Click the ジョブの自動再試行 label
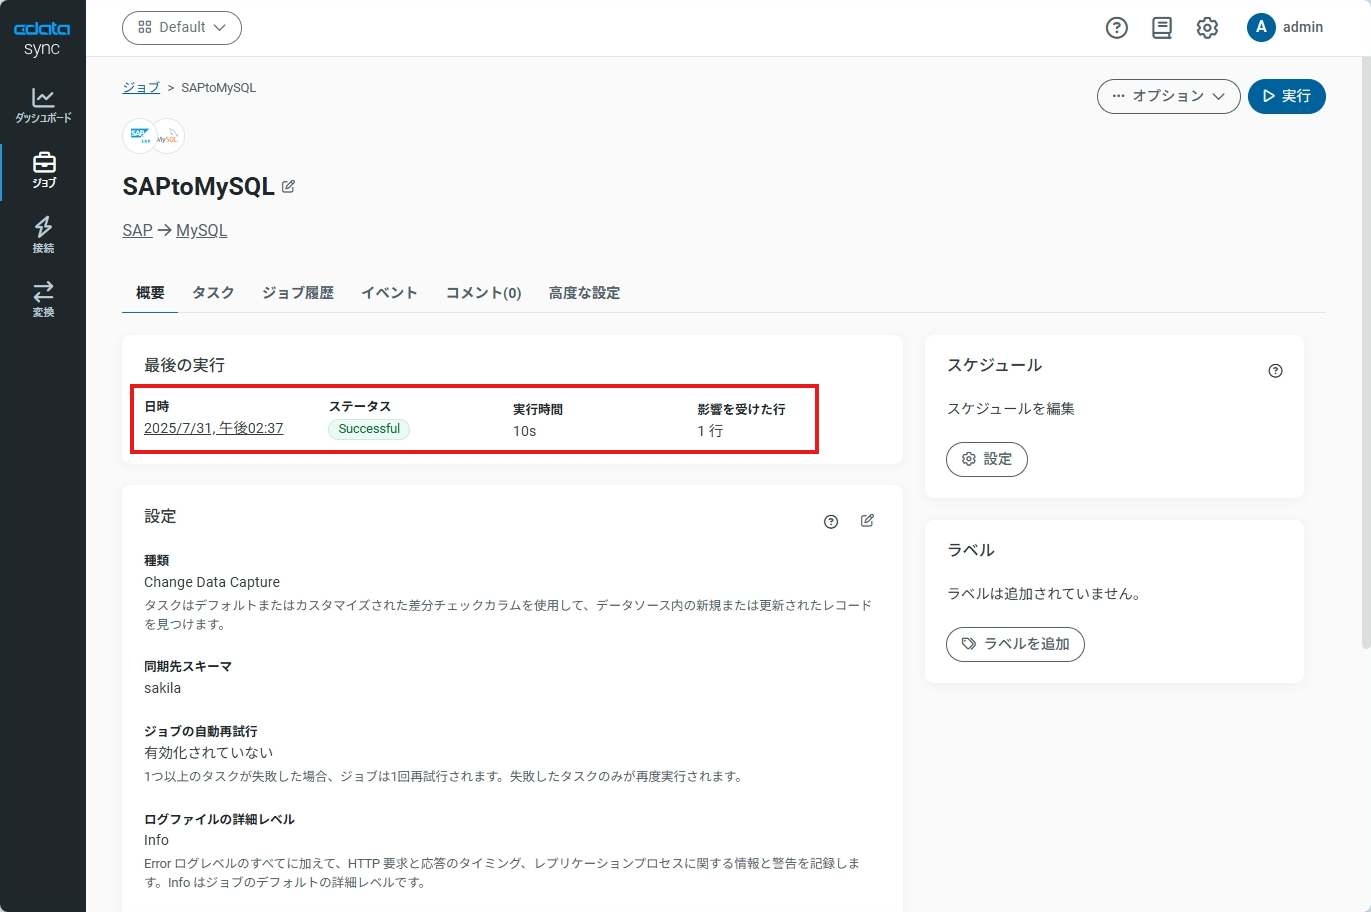 [201, 731]
